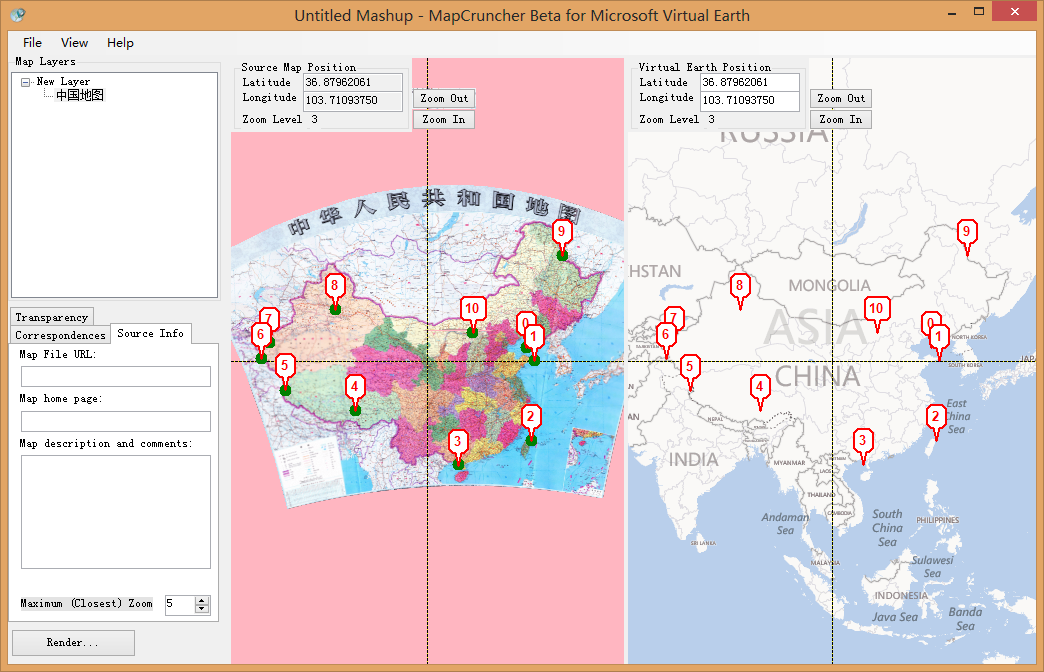
Task: Click the Maximum Zoom value field
Action: (x=180, y=604)
